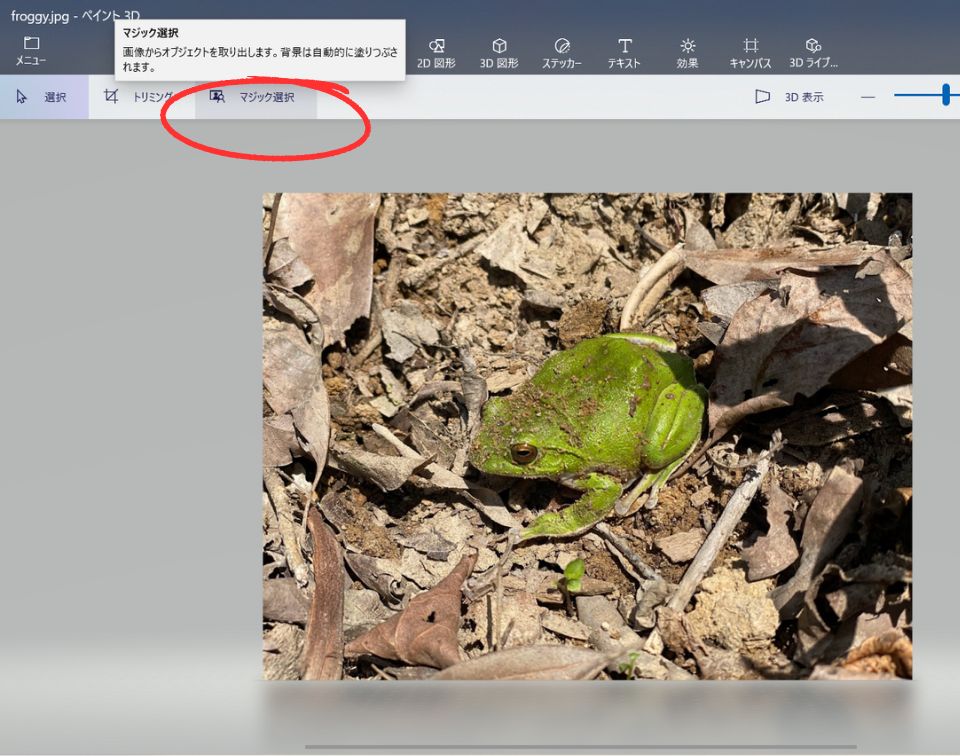Click the zoom out minus button
960x756 pixels.
tap(868, 97)
